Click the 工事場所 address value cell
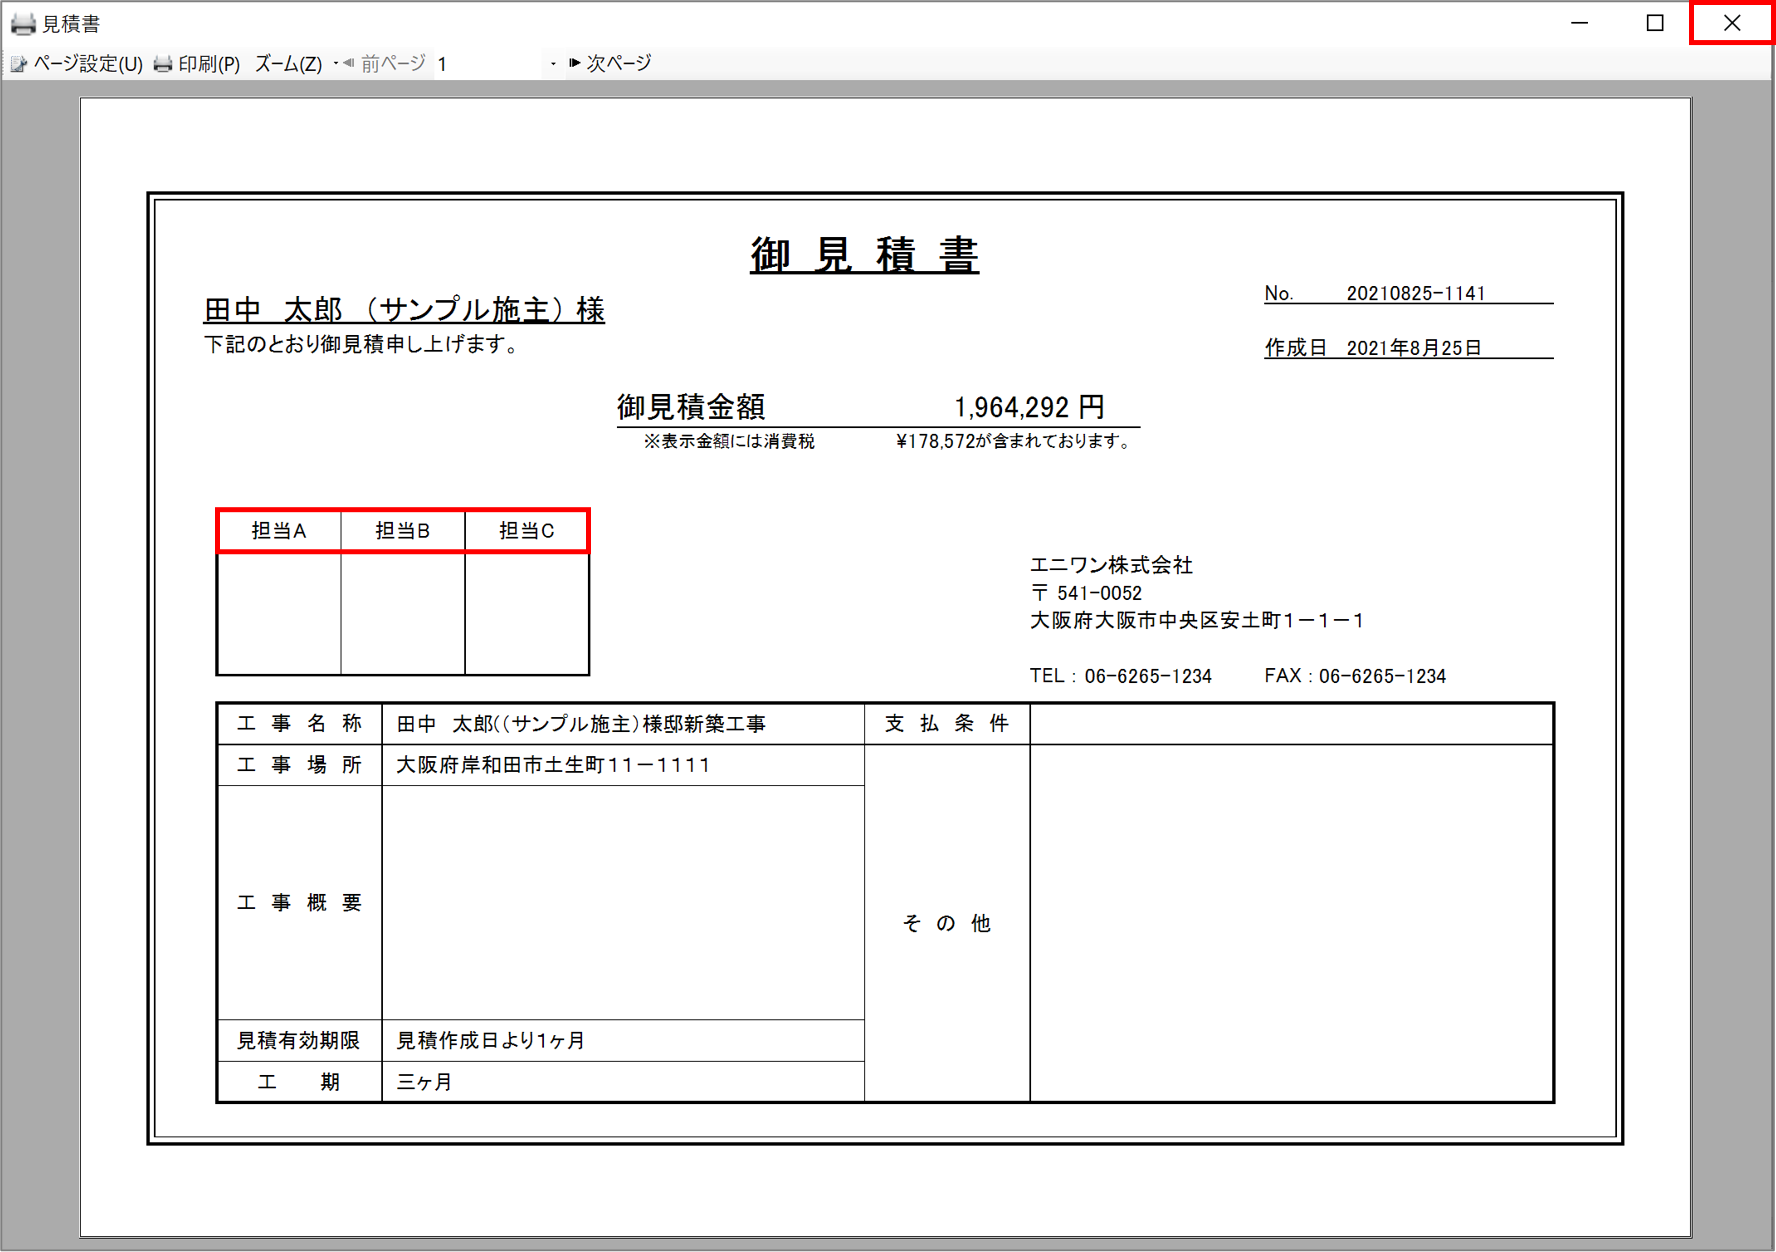Viewport: 1776px width, 1252px height. (622, 765)
